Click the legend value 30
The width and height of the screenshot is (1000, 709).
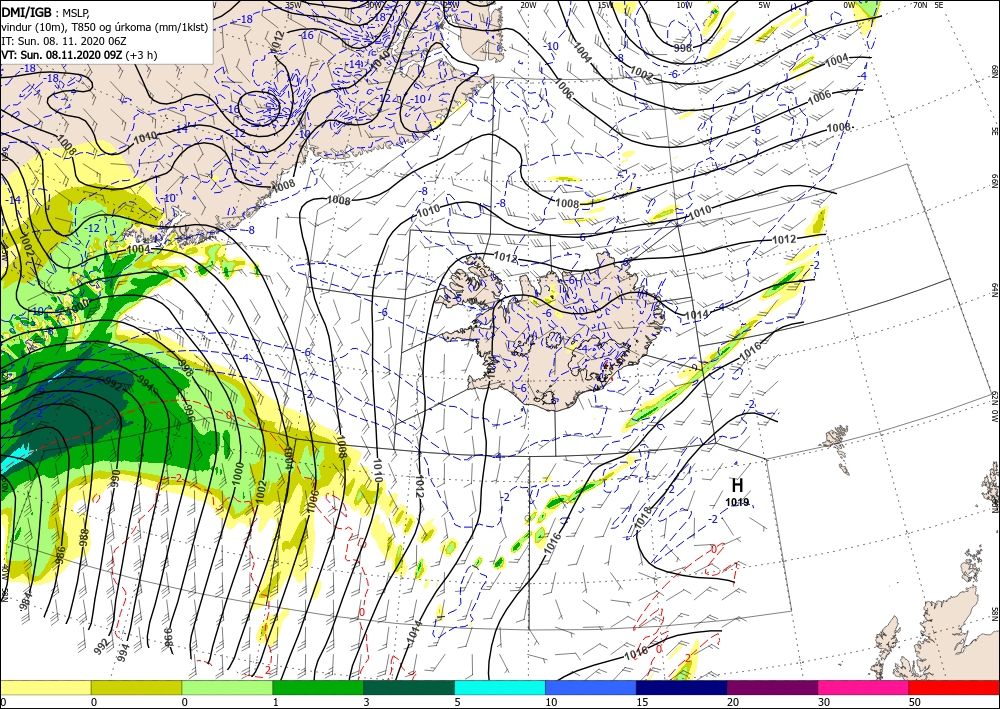tap(824, 702)
